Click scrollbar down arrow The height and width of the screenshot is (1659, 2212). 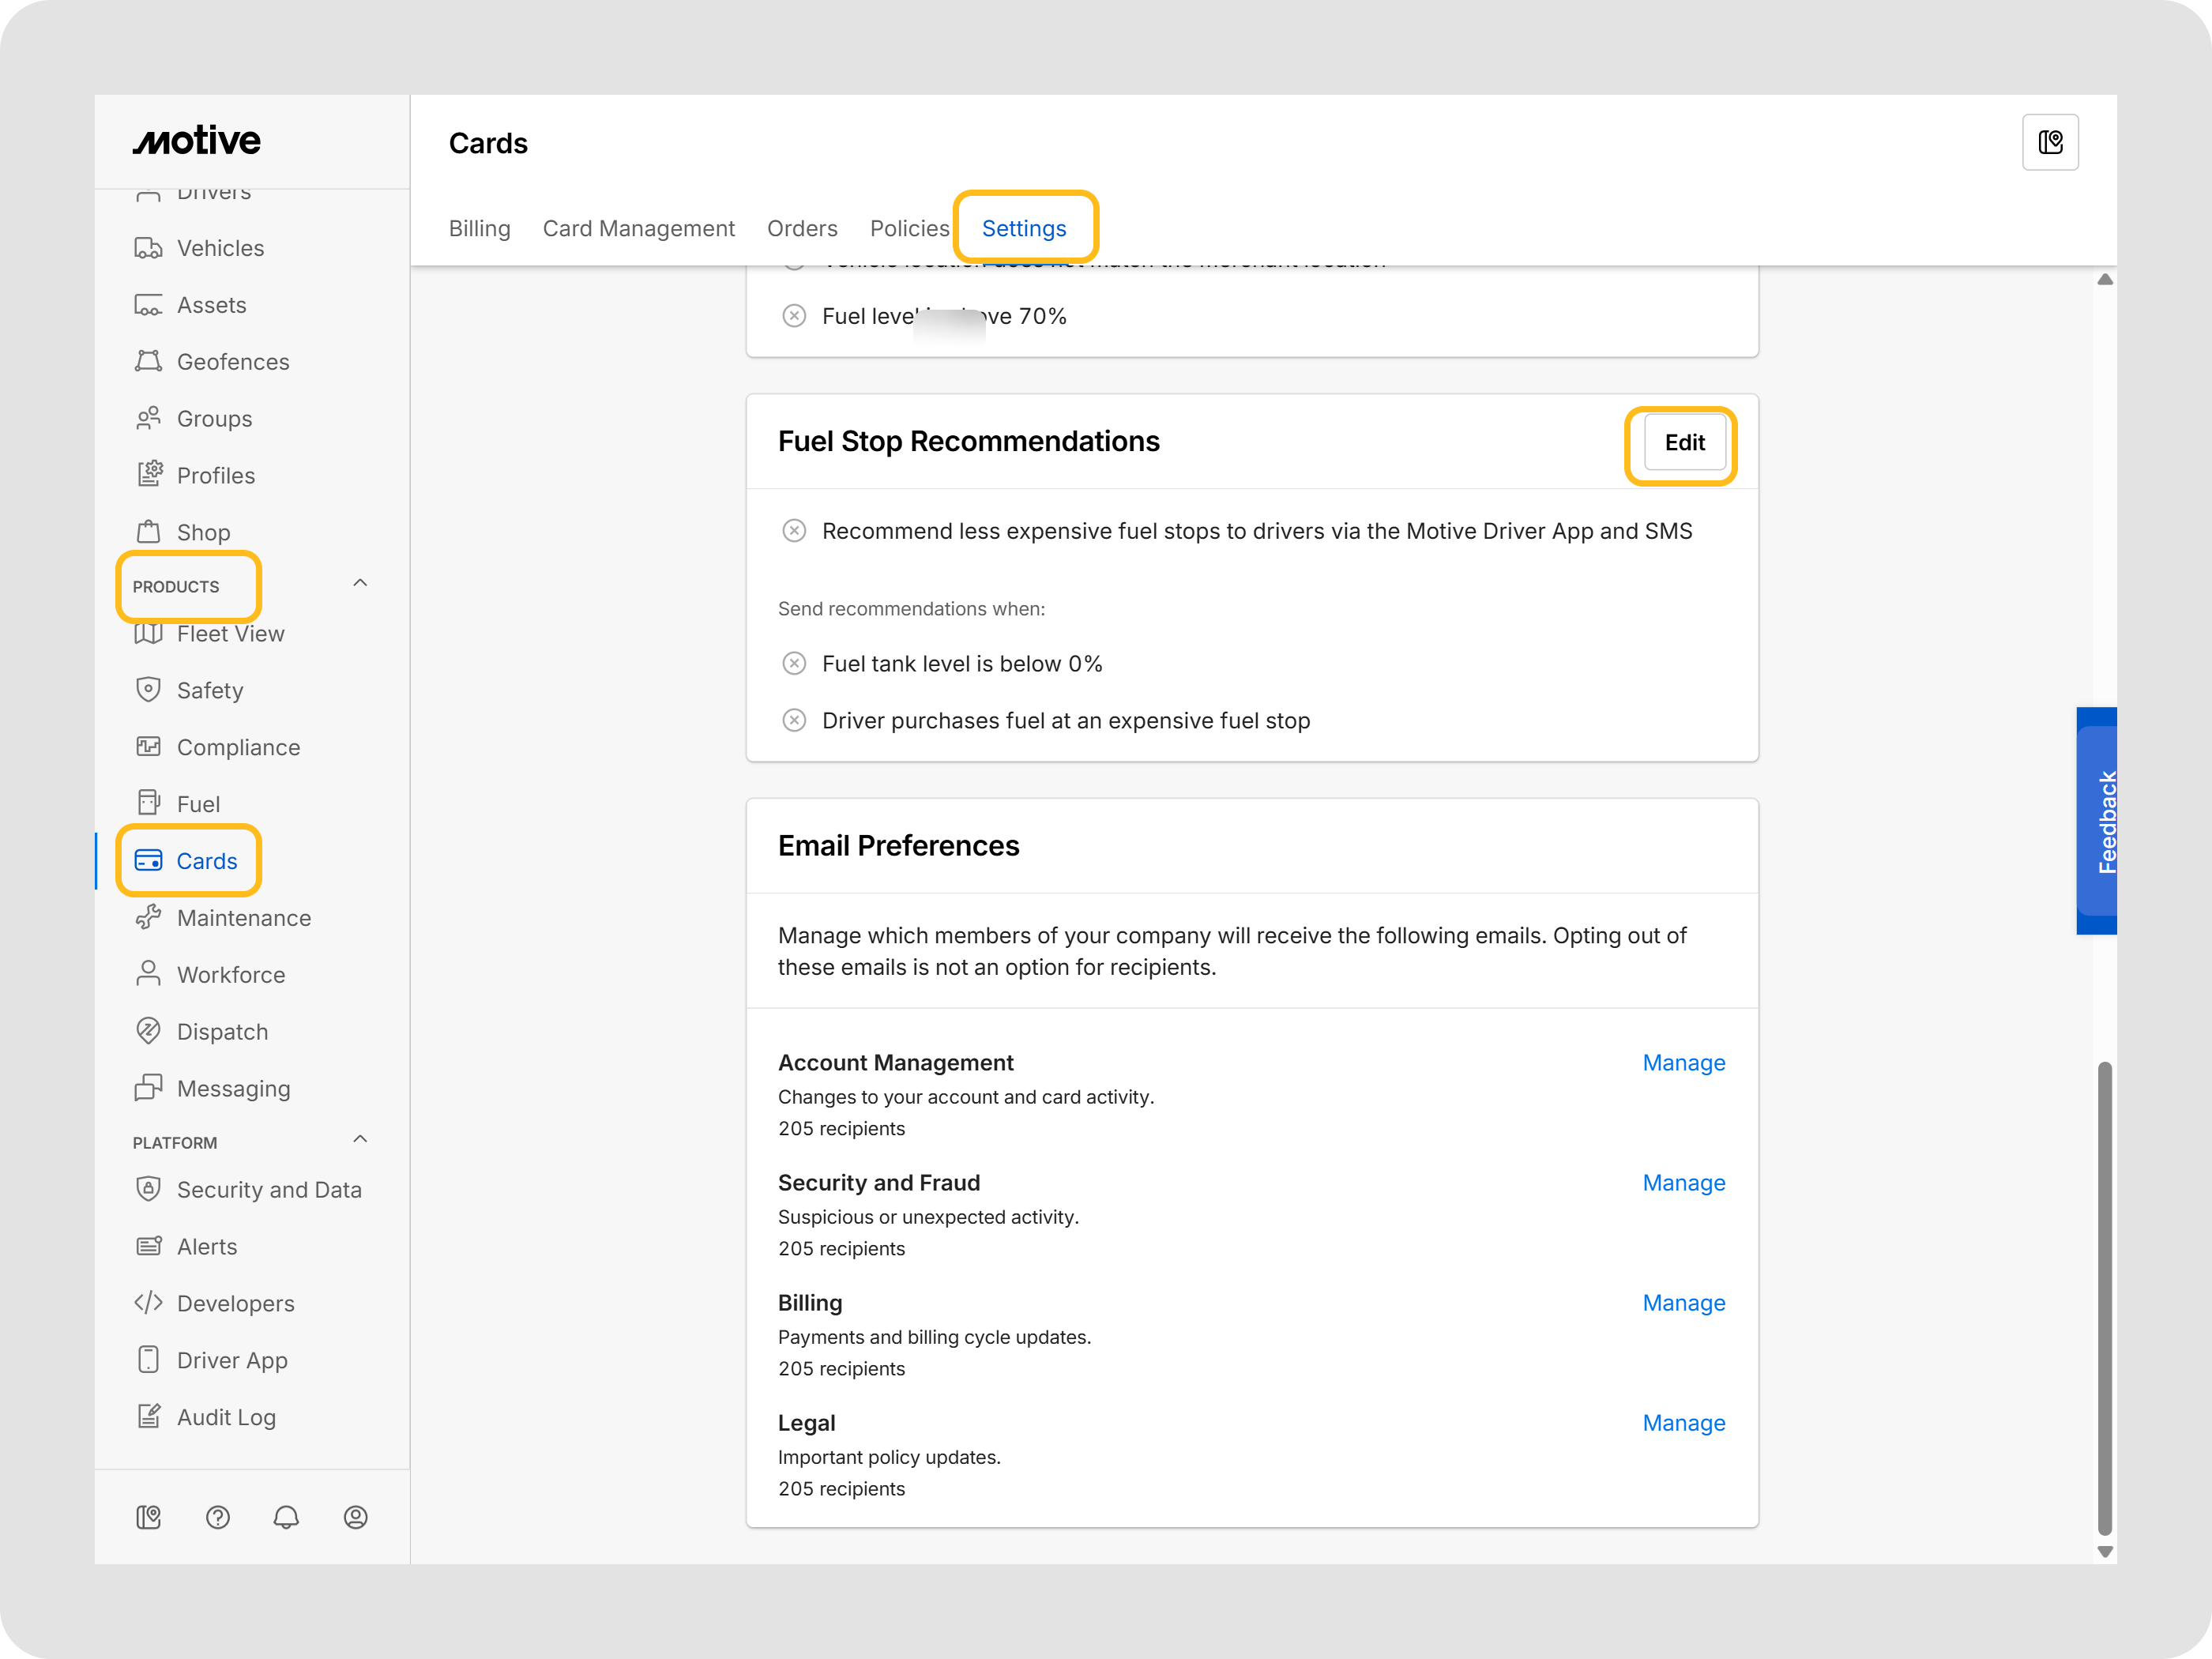pyautogui.click(x=2104, y=1552)
